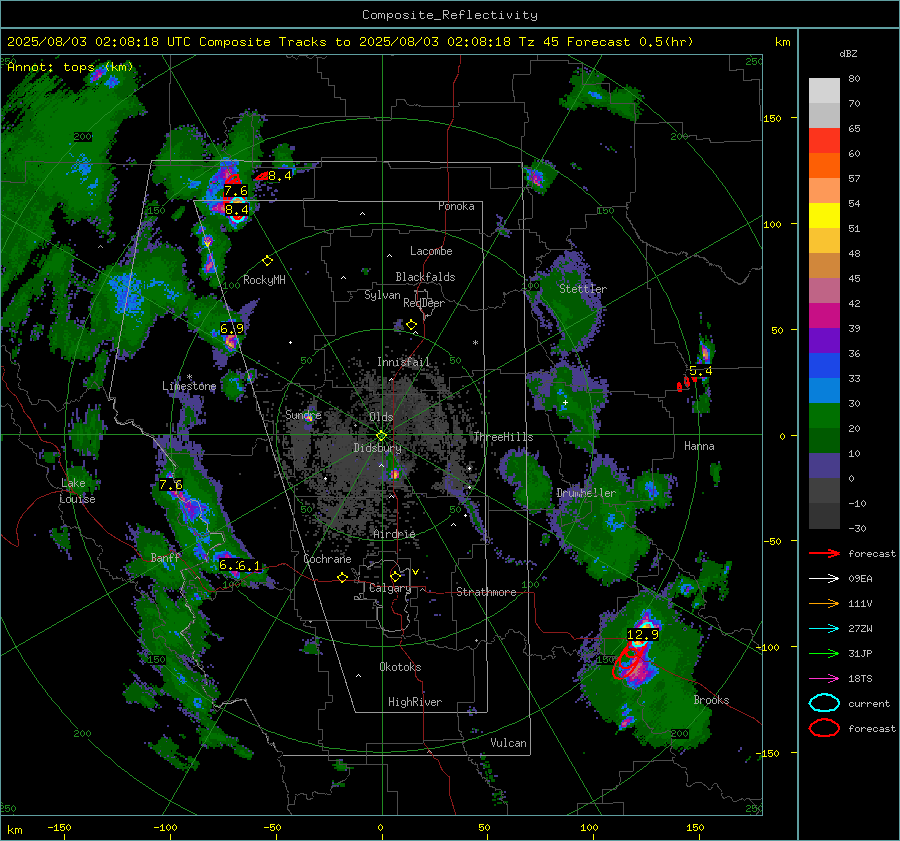The image size is (900, 841).
Task: Click the 12.9 storm top label near Brooks
Action: [643, 634]
